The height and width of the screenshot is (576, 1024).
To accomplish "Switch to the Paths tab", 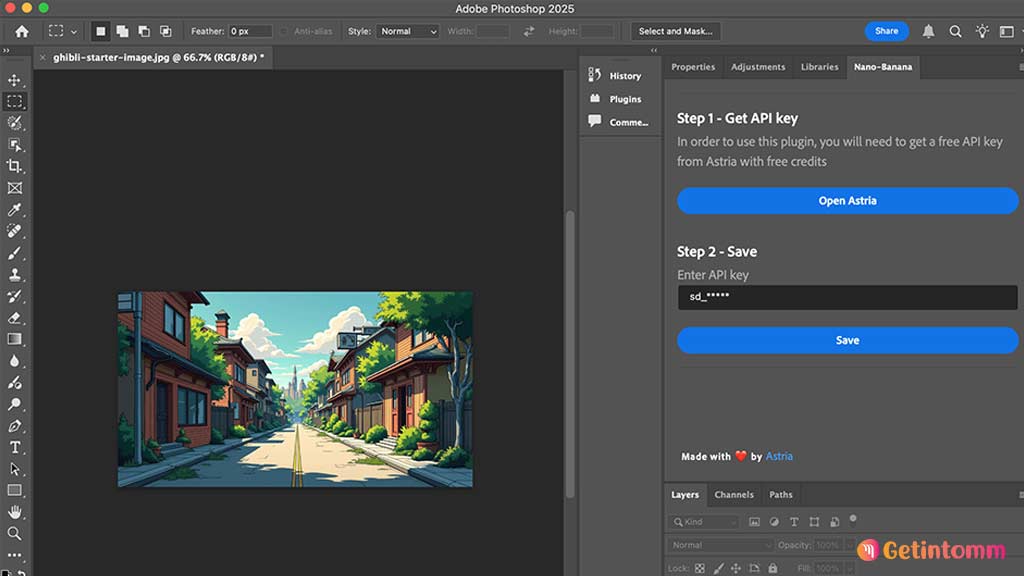I will tap(780, 494).
